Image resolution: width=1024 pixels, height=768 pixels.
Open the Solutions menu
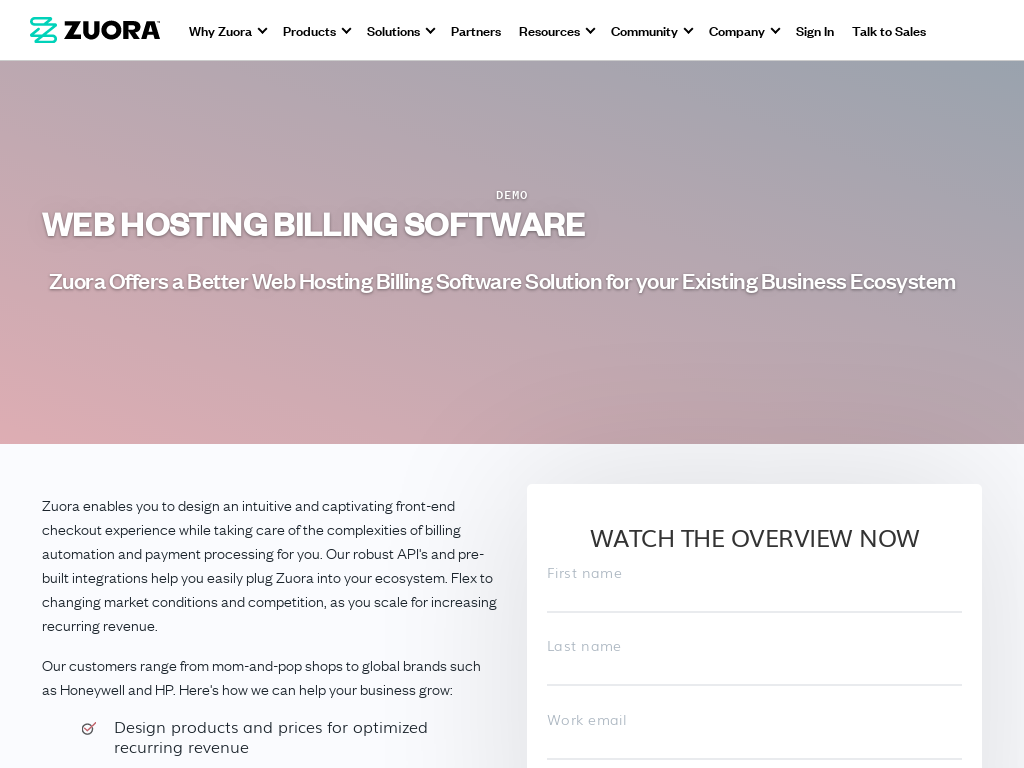tap(393, 31)
